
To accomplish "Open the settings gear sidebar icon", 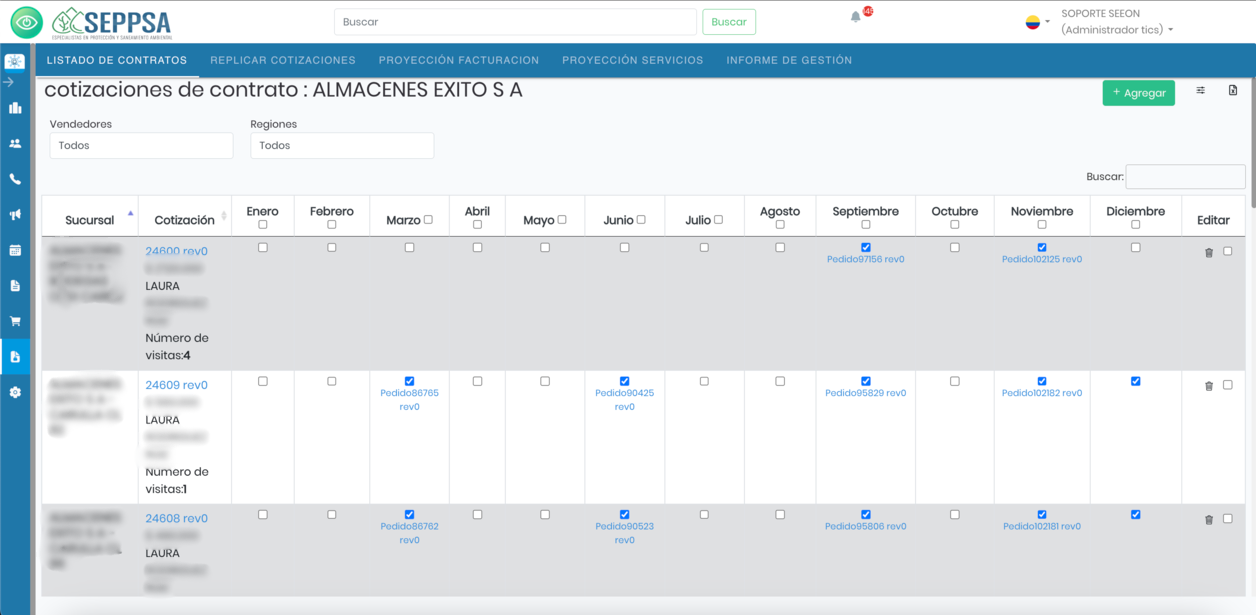I will pyautogui.click(x=15, y=392).
